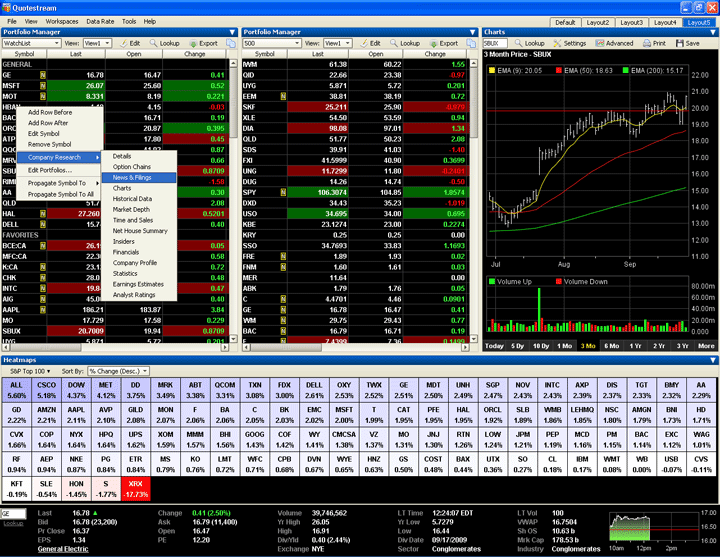
Task: Open Advanced chart options
Action: point(600,44)
